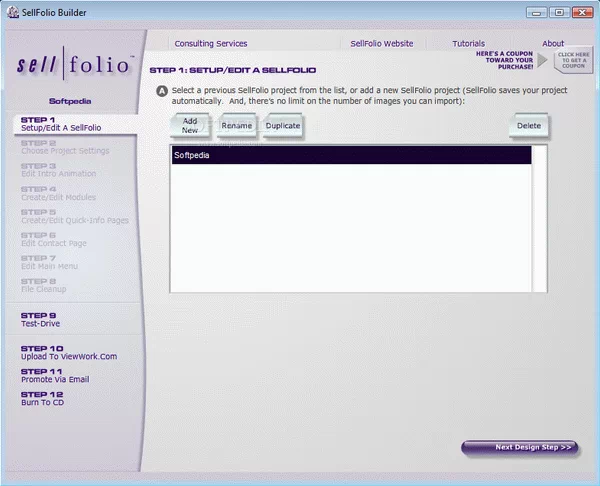This screenshot has height=486, width=600.
Task: Select Step 8 File Cleanup
Action: click(x=44, y=285)
